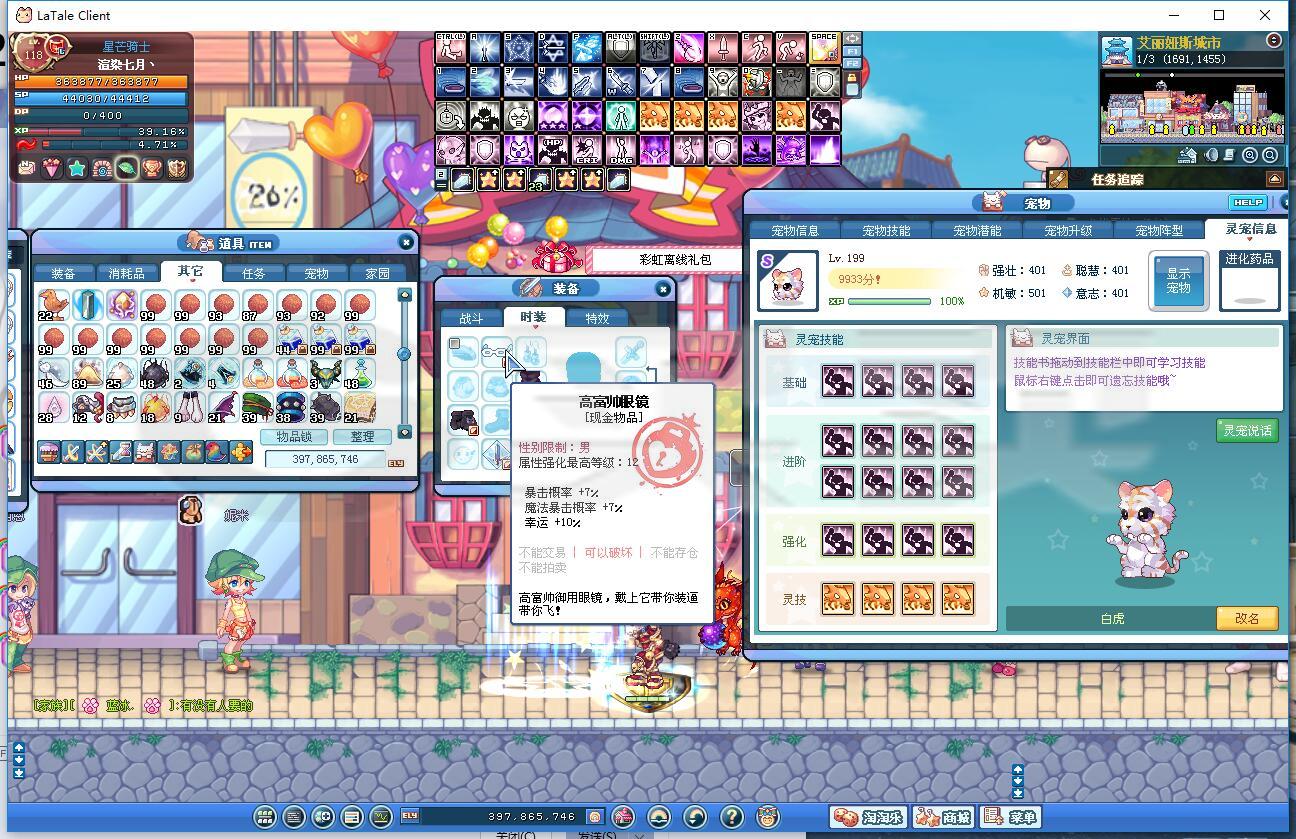This screenshot has height=839, width=1296.
Task: Click the 改名 rename button
Action: click(x=1247, y=618)
